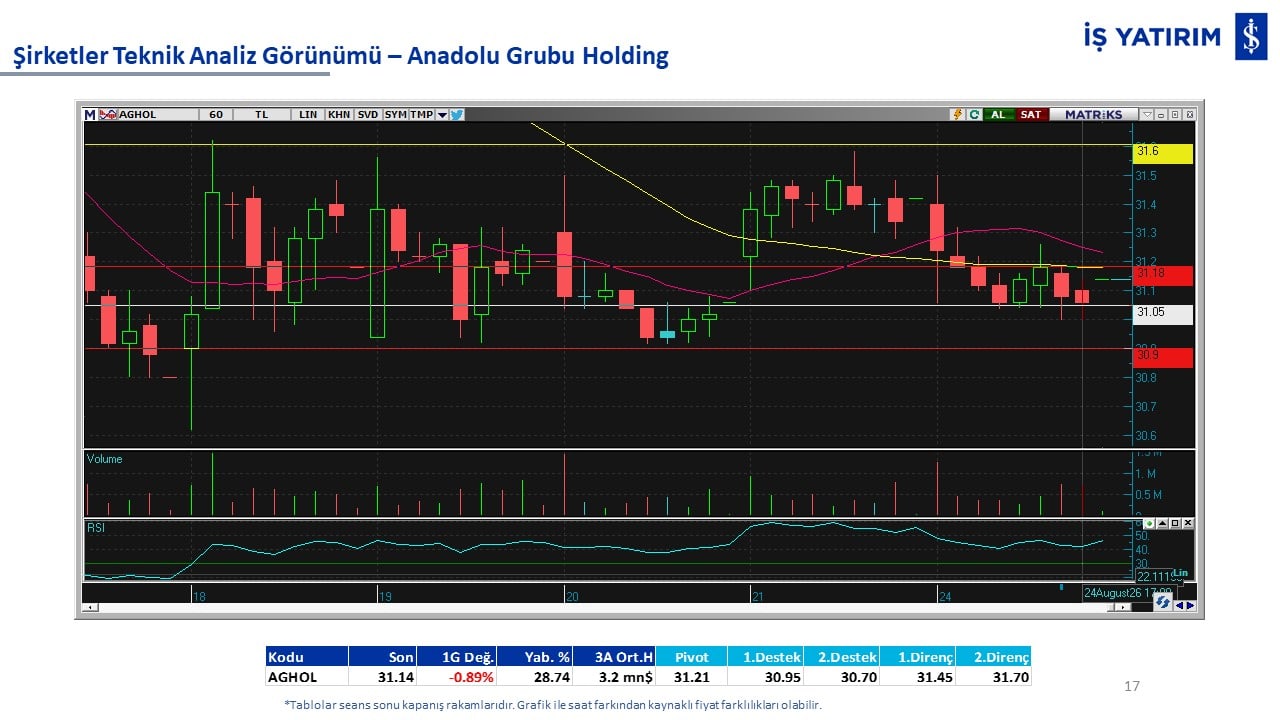
Task: Maximize the RSI panel
Action: coord(1175,523)
